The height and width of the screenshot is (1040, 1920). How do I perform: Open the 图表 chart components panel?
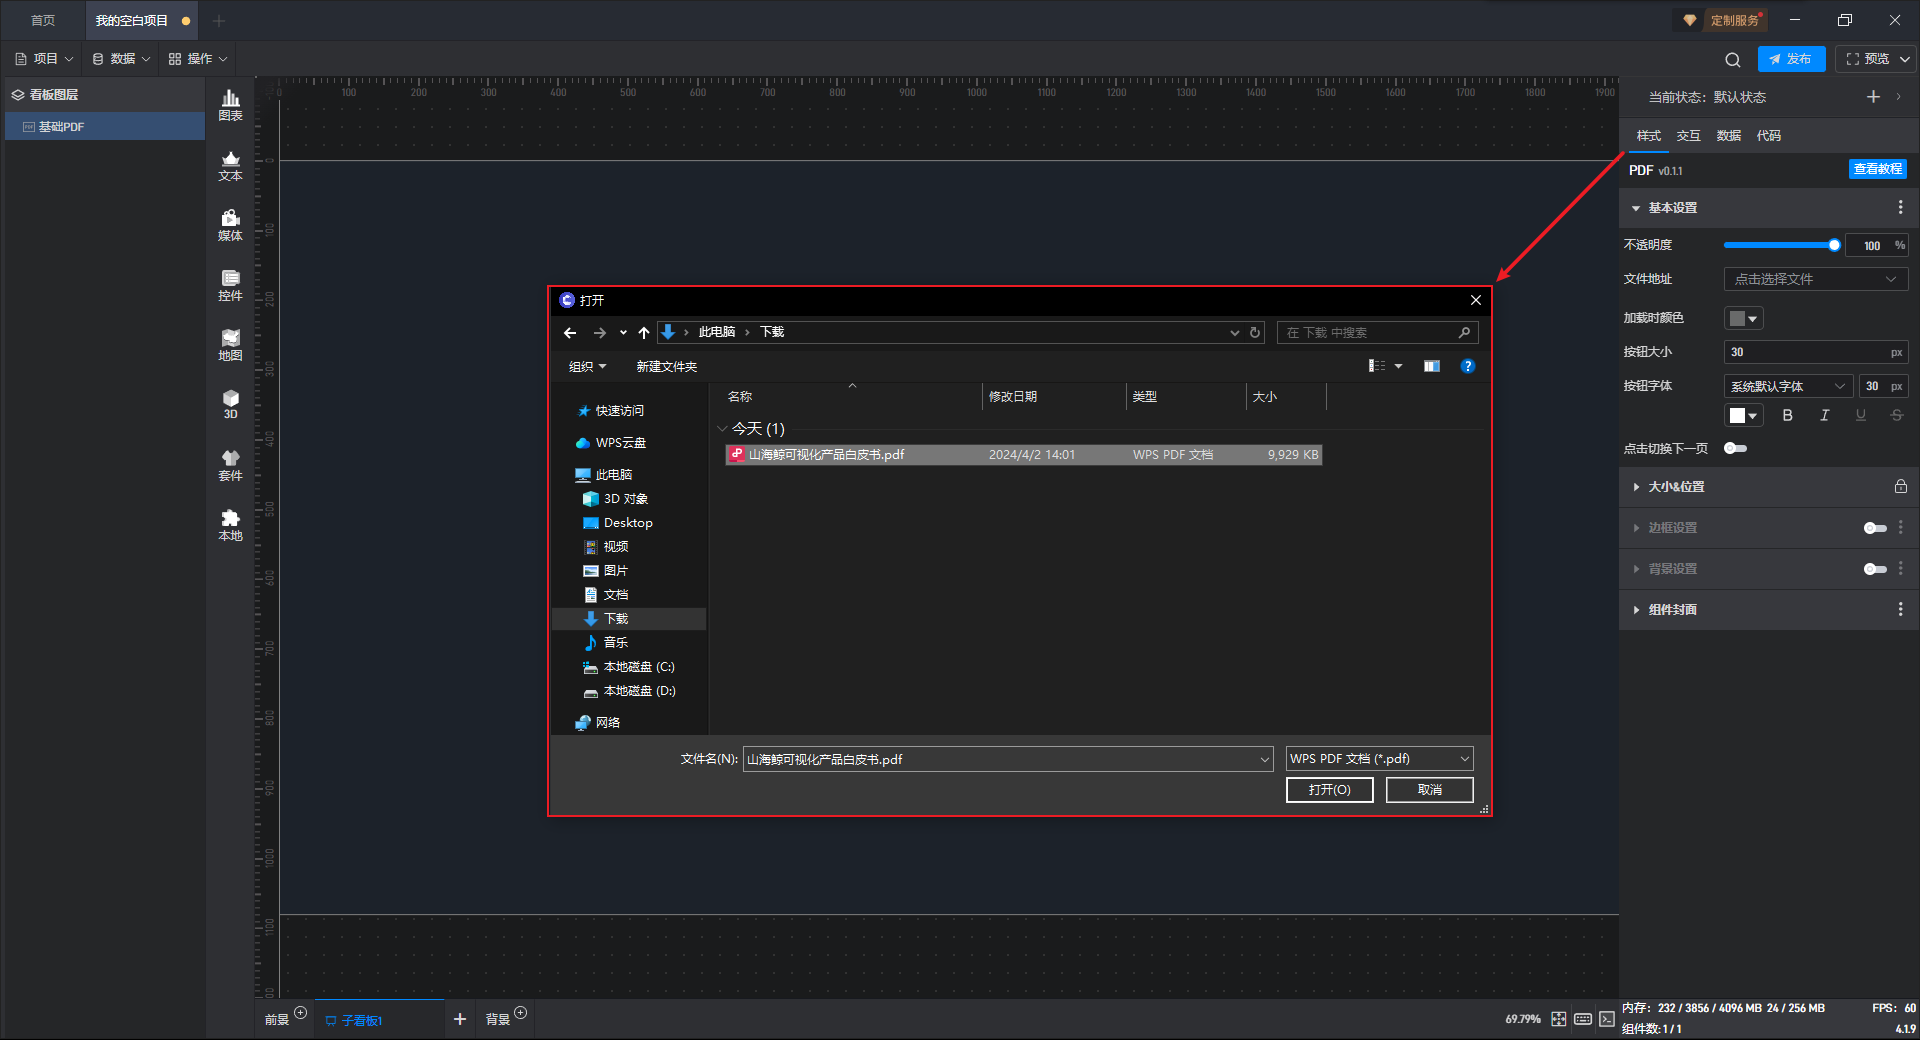pos(230,104)
